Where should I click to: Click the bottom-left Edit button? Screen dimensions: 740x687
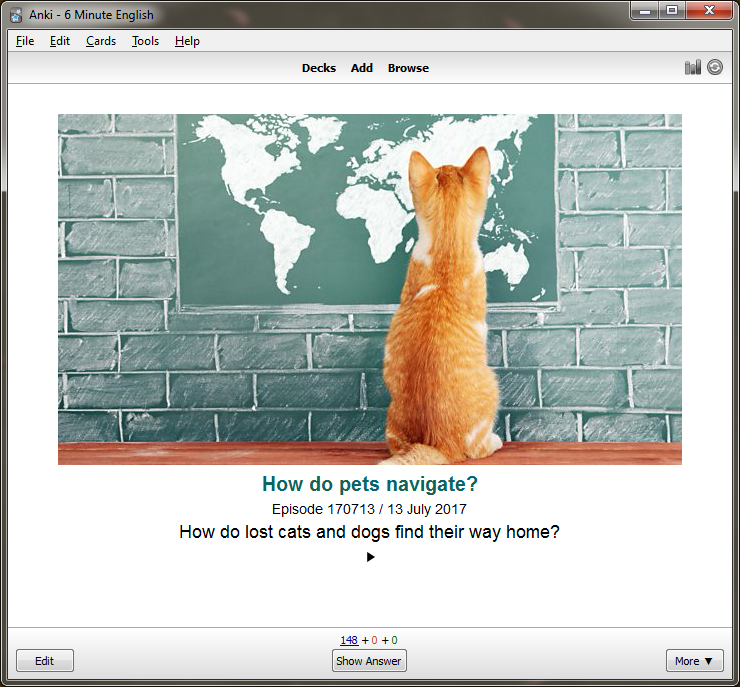pyautogui.click(x=45, y=661)
